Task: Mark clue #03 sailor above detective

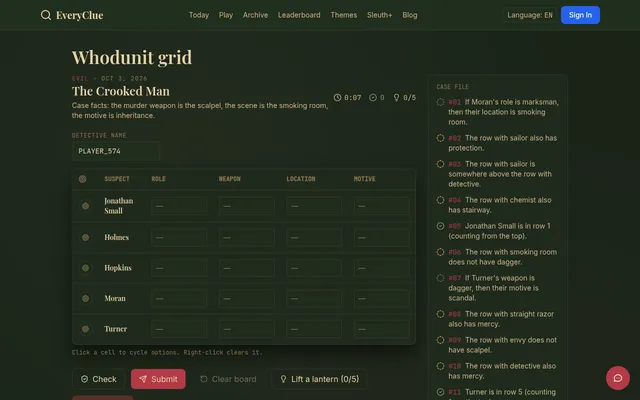Action: (440, 164)
